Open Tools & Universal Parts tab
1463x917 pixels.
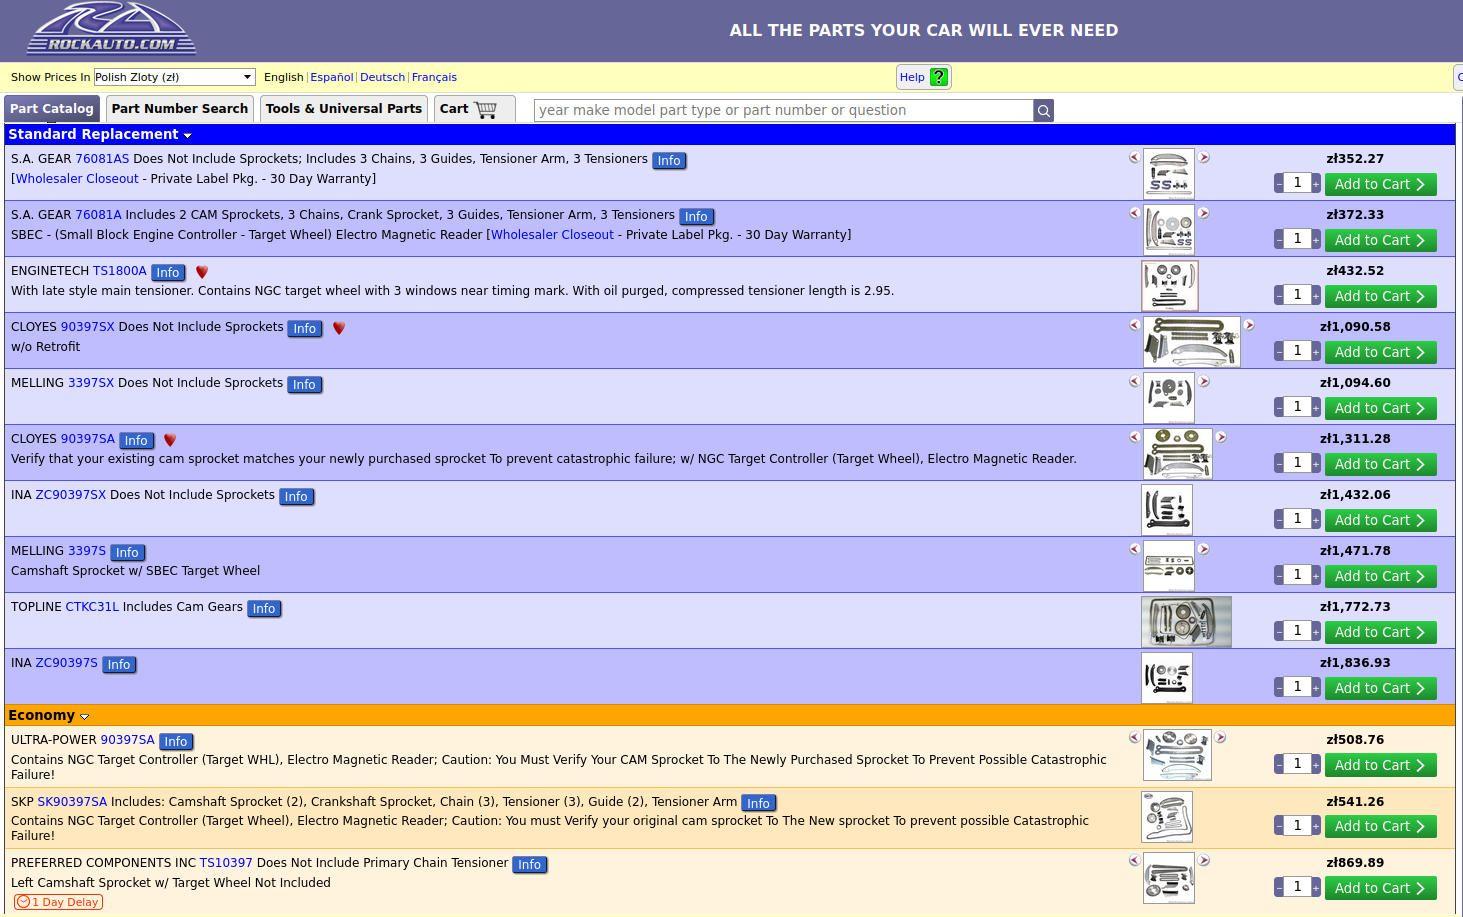(x=343, y=109)
